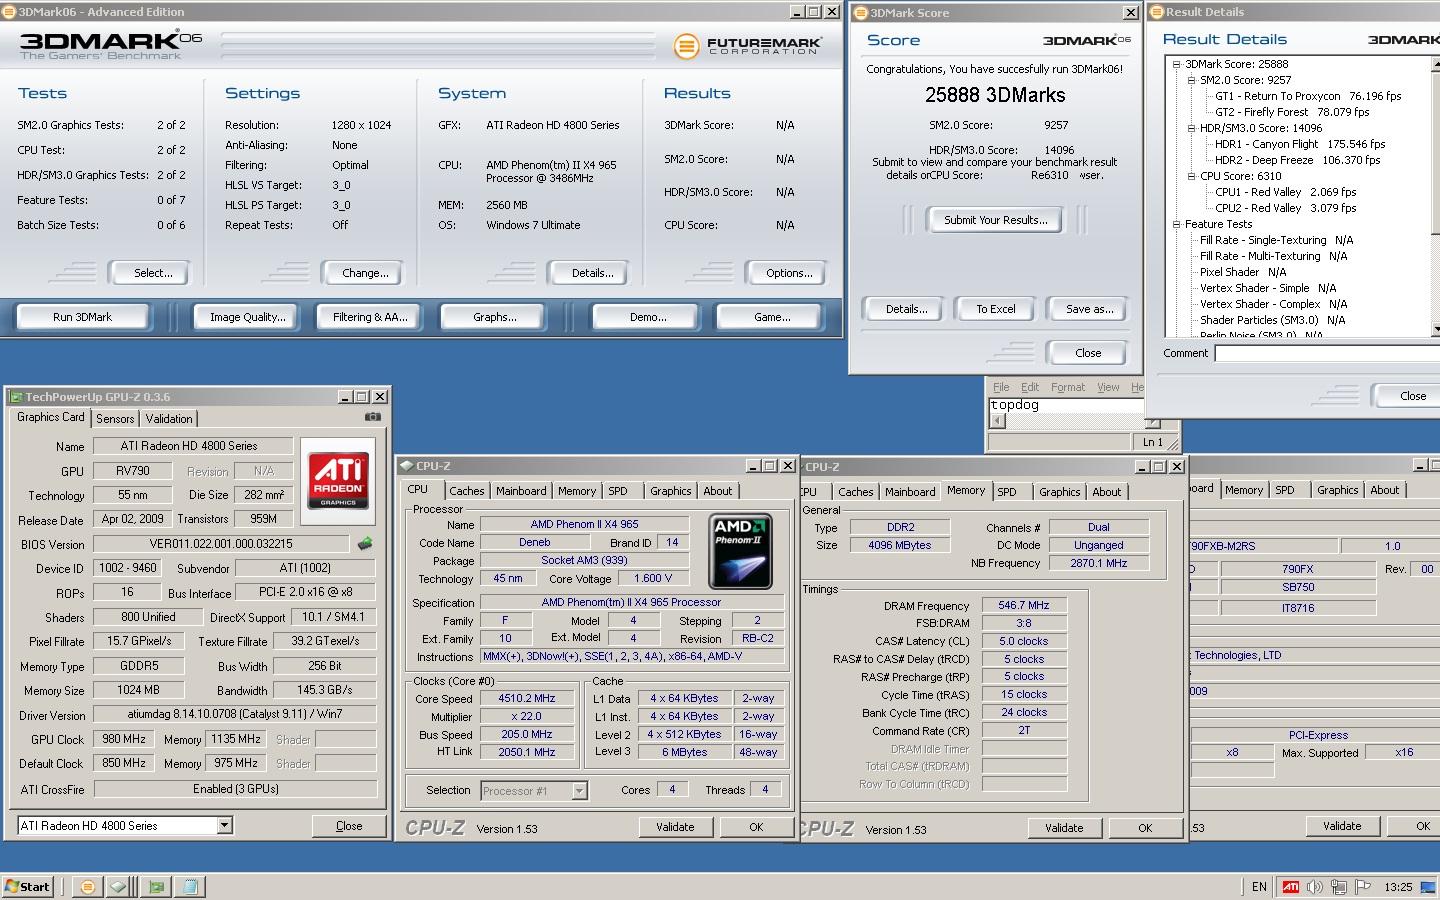Open the Notepad Format menu

click(1067, 387)
